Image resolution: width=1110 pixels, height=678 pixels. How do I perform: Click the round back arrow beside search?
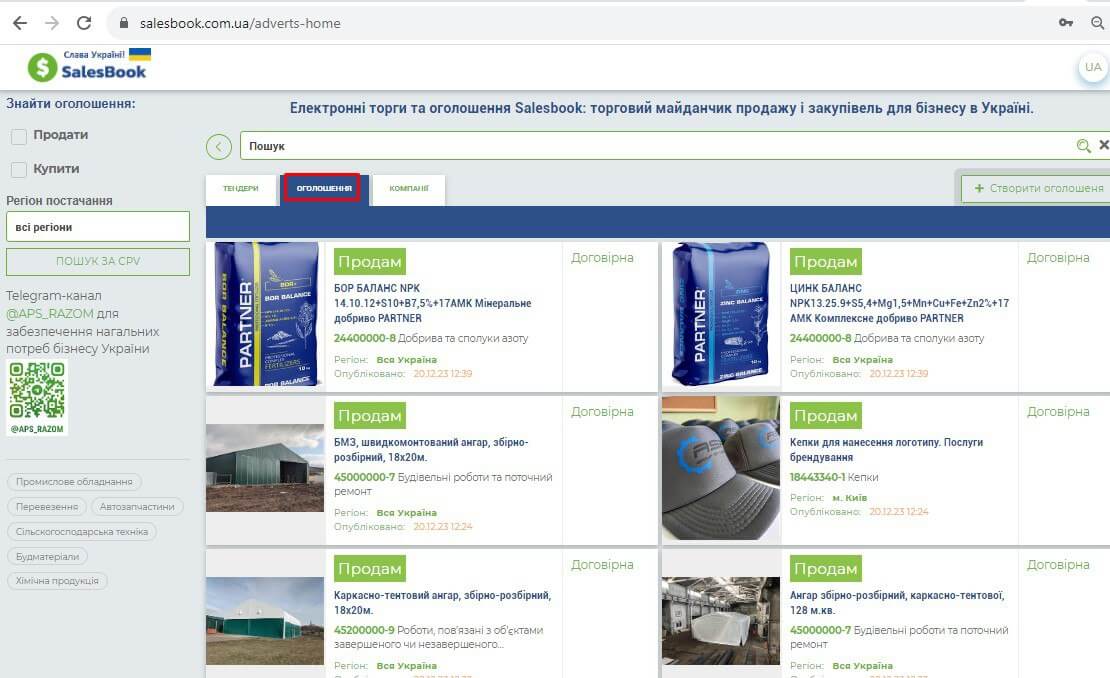click(x=219, y=146)
